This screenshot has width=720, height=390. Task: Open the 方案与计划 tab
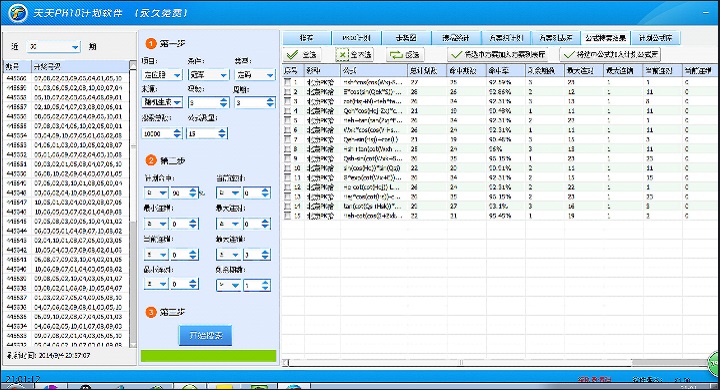coord(506,38)
